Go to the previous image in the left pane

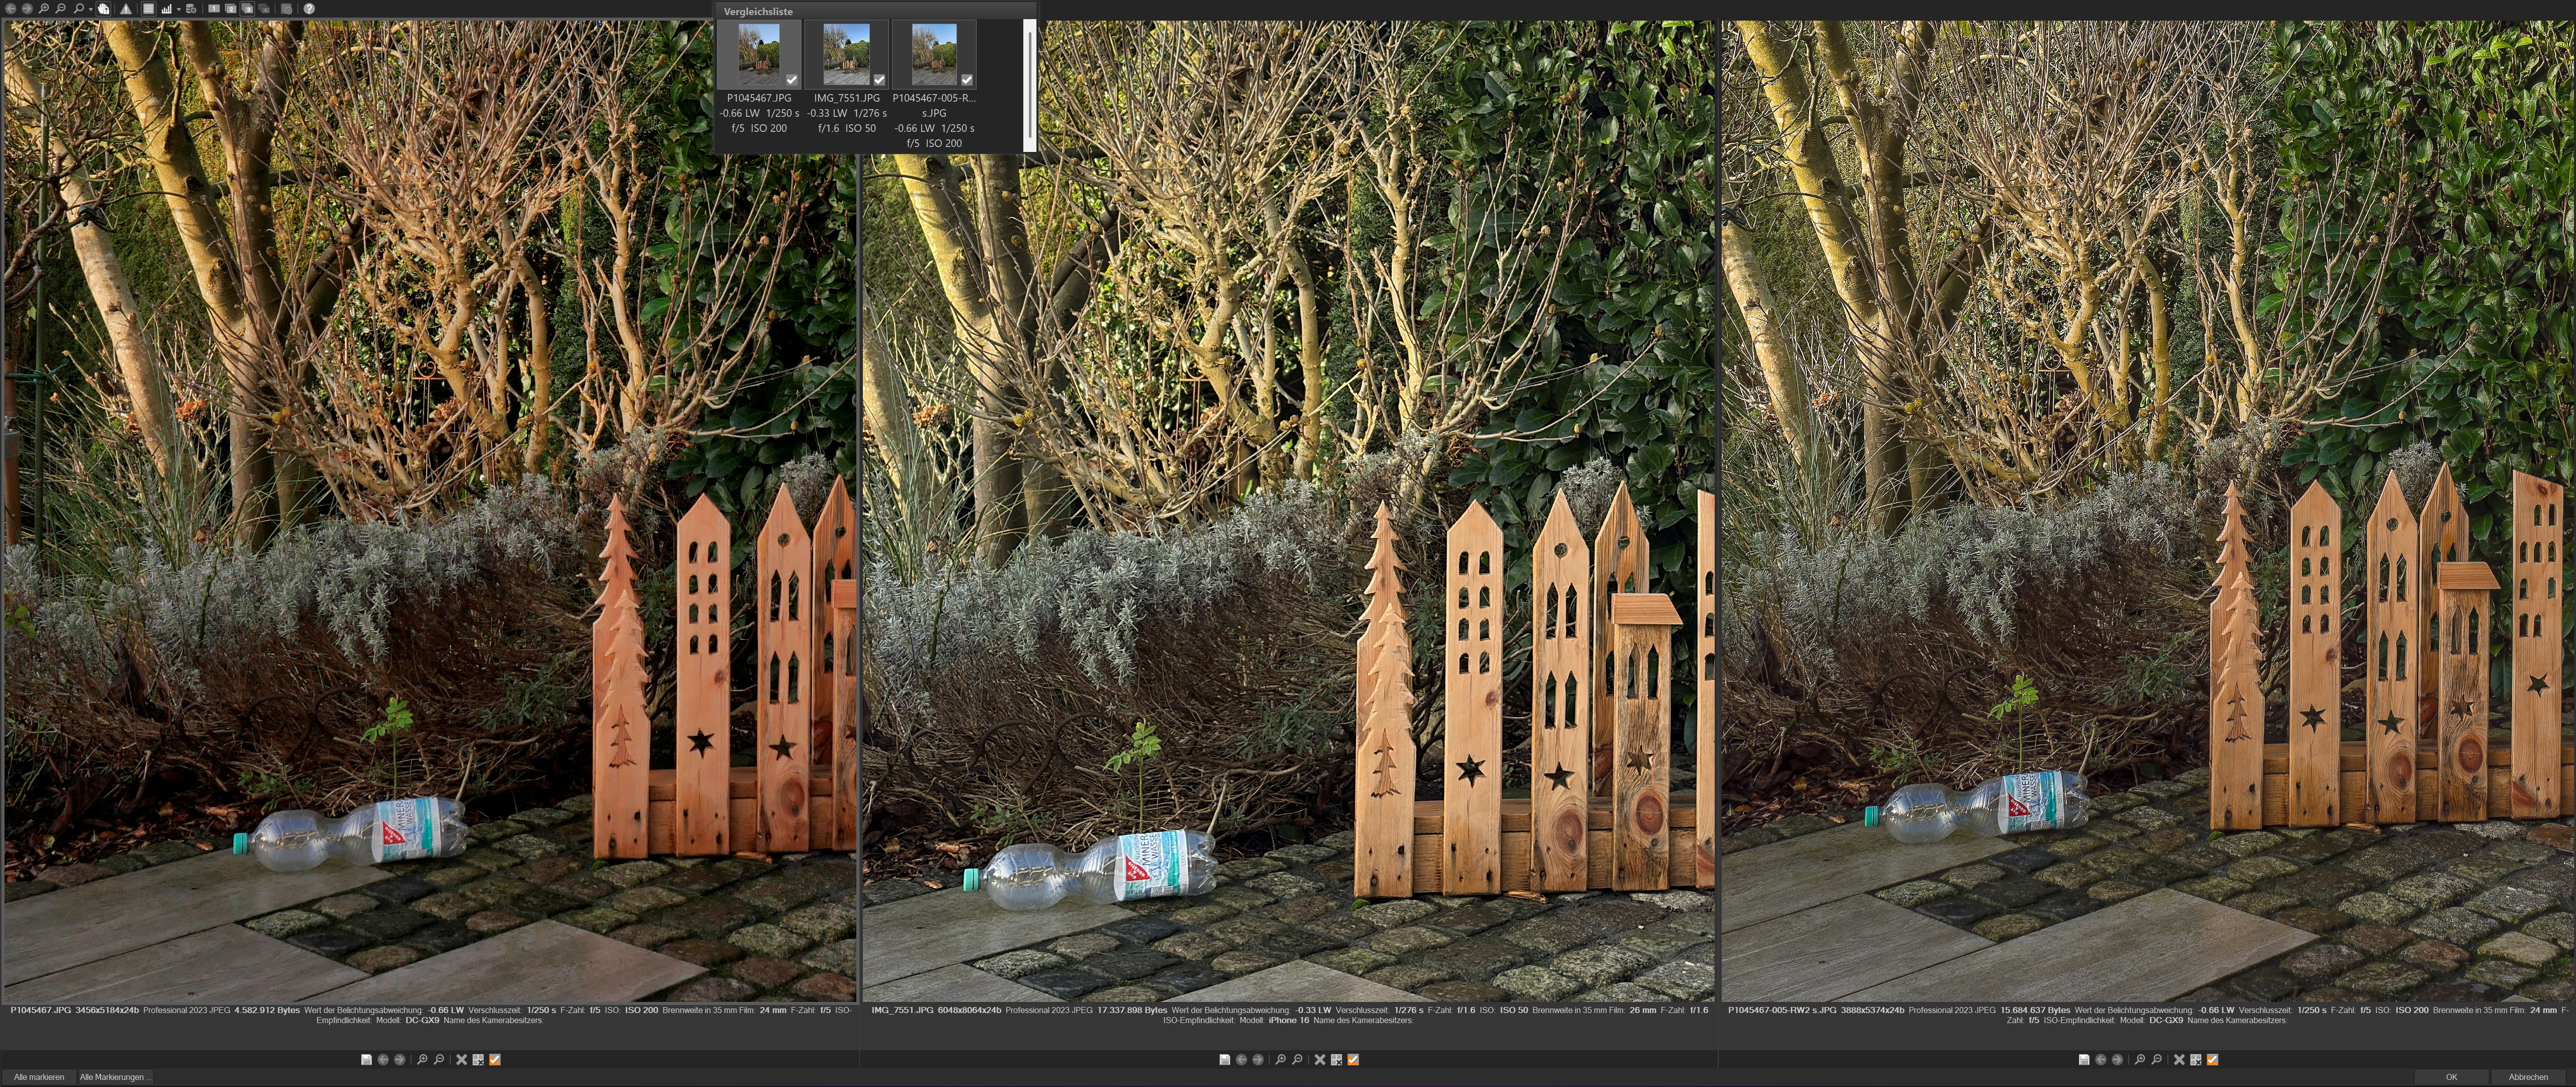click(x=383, y=1059)
